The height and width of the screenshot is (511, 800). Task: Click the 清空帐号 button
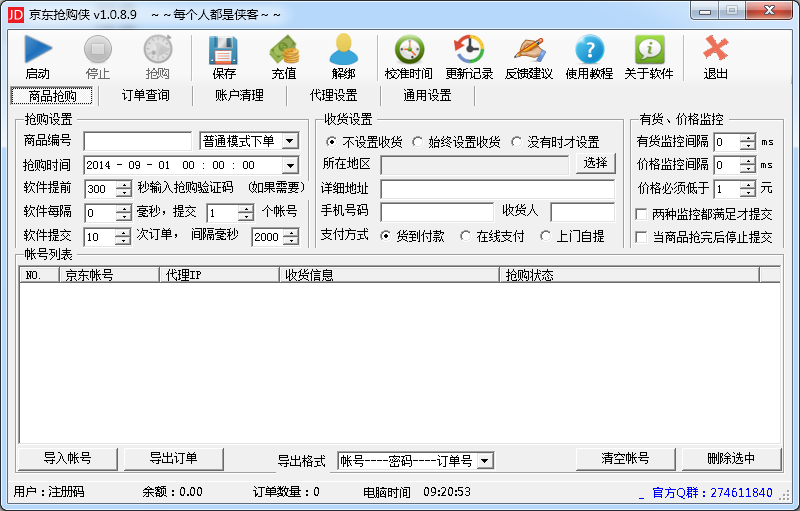(x=626, y=458)
